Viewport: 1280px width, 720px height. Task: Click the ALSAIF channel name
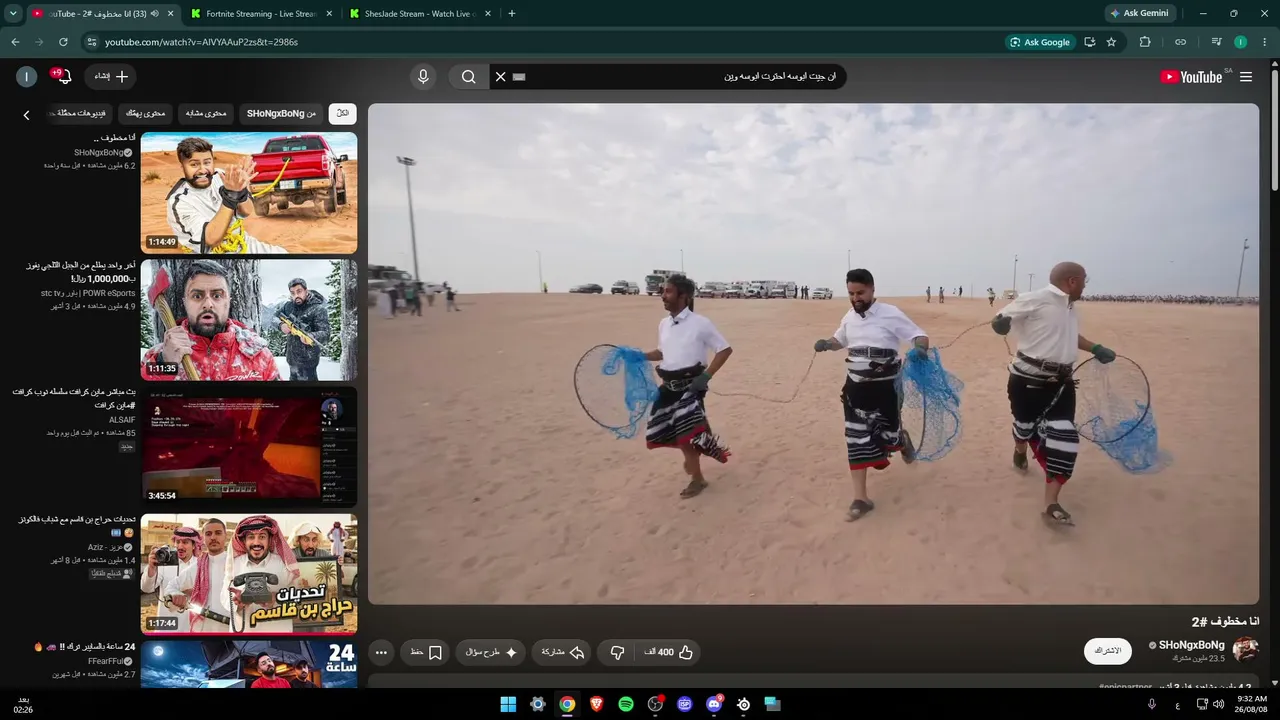click(122, 420)
